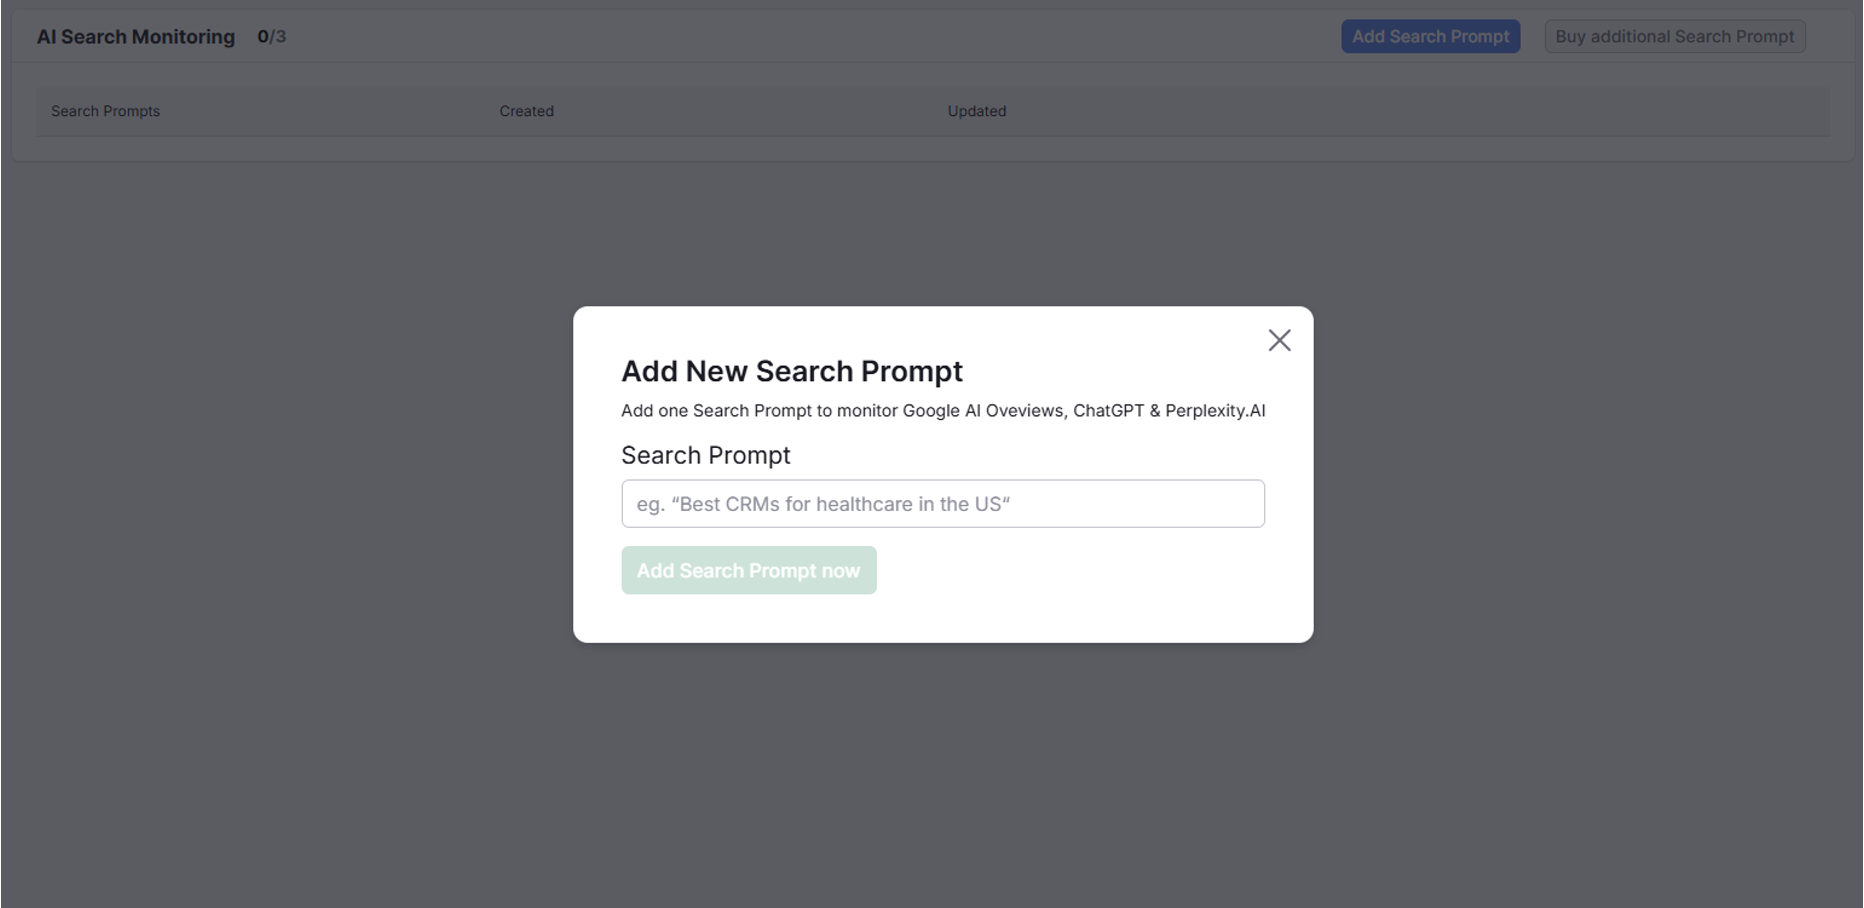
Task: Close the Add New Search Prompt dialog
Action: click(x=1279, y=340)
